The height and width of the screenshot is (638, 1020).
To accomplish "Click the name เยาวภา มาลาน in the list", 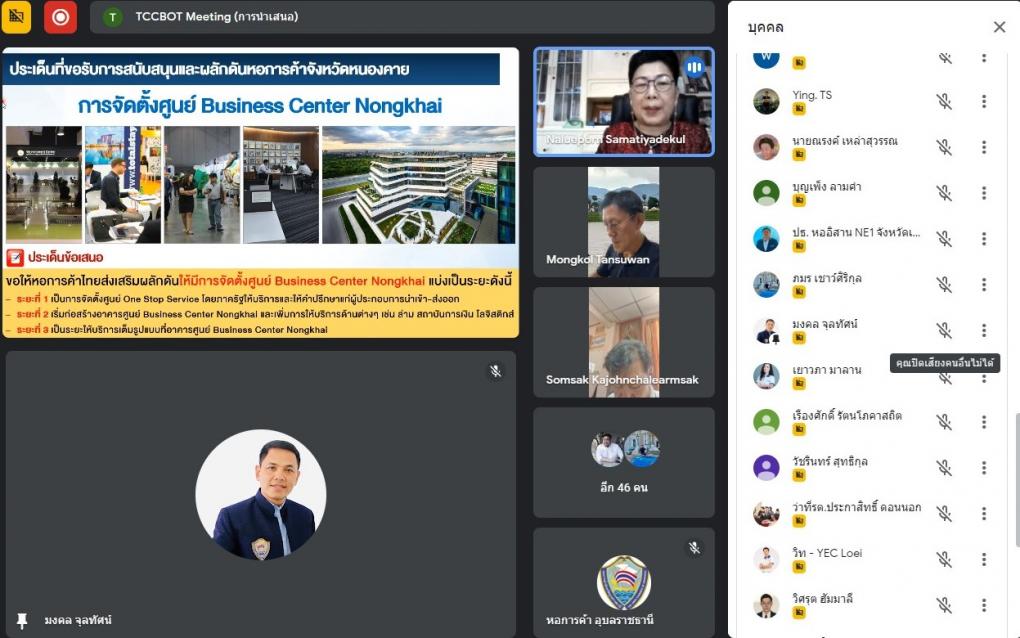I will 827,369.
